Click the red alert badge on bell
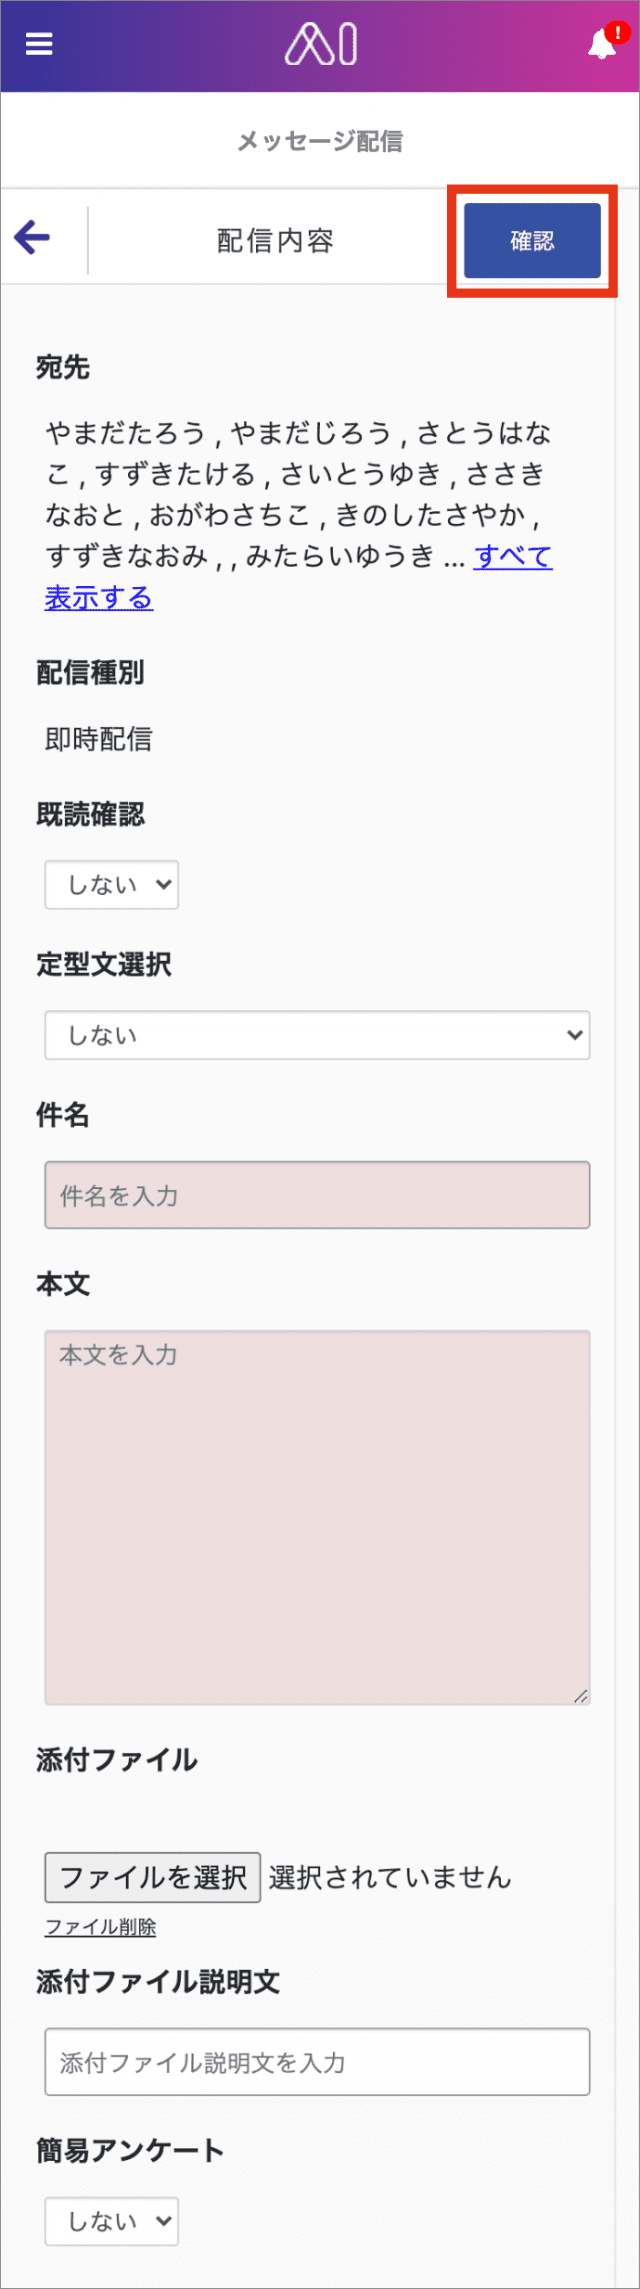Image resolution: width=640 pixels, height=2289 pixels. (x=618, y=32)
